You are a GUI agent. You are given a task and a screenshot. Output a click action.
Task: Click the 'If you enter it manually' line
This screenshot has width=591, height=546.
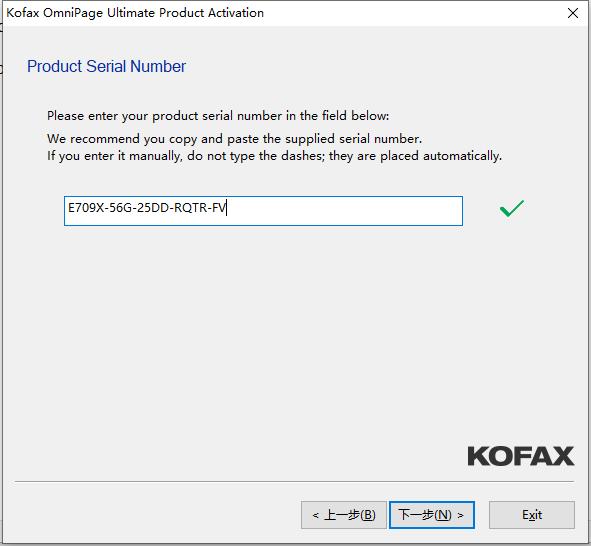click(274, 156)
